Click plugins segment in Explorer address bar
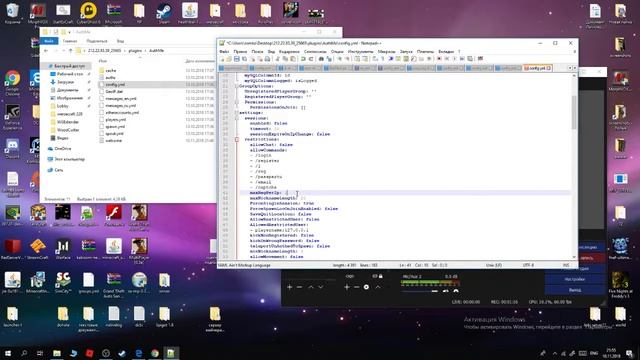 tap(135, 51)
